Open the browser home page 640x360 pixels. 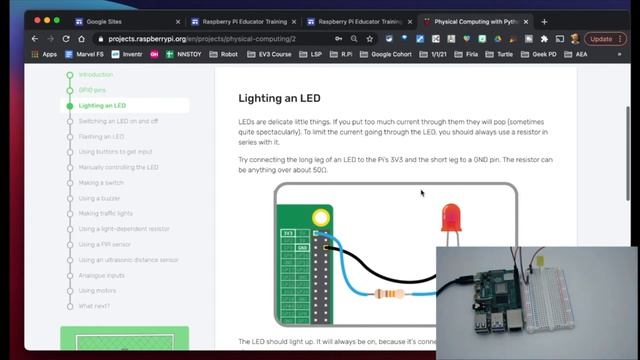[x=82, y=39]
